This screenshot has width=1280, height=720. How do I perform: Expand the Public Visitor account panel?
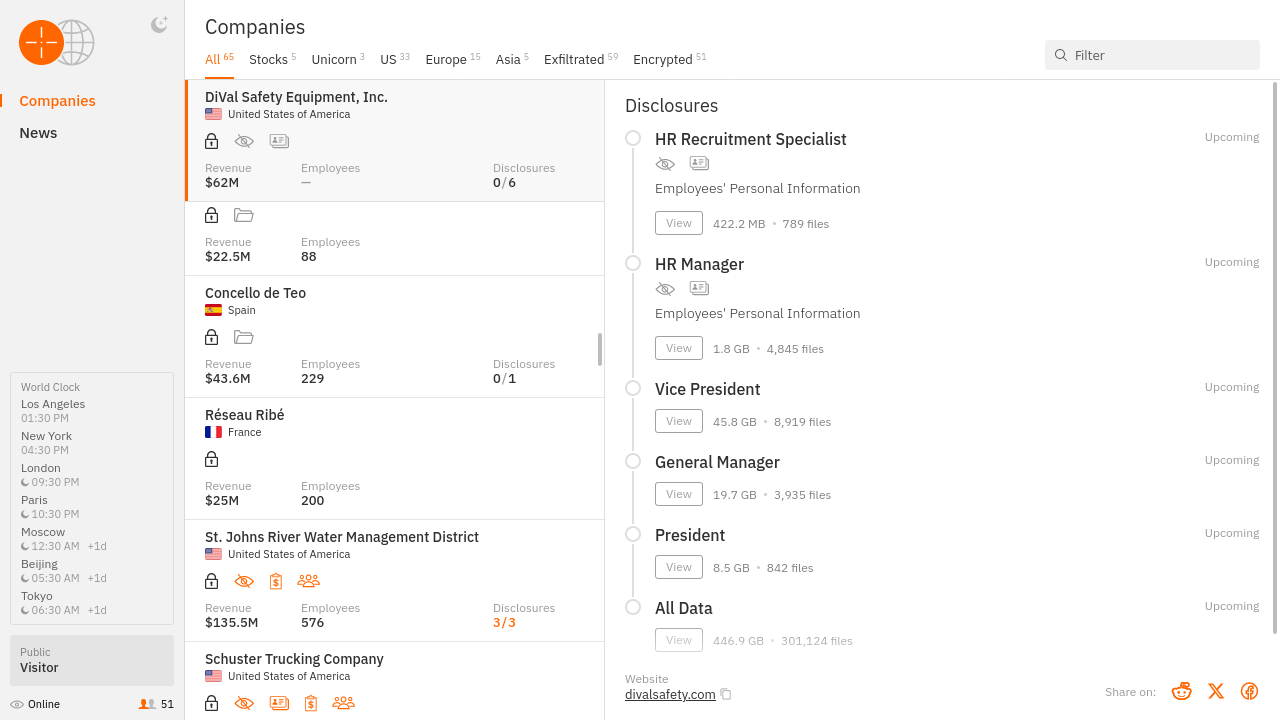92,660
